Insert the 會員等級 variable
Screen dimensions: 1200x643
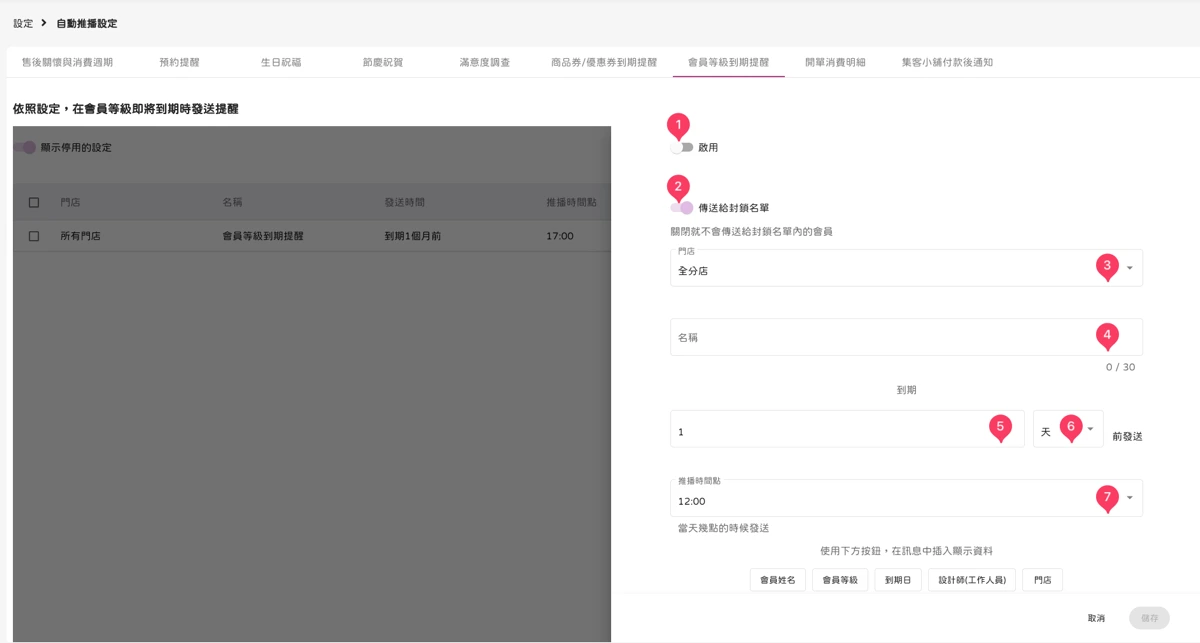[x=840, y=579]
